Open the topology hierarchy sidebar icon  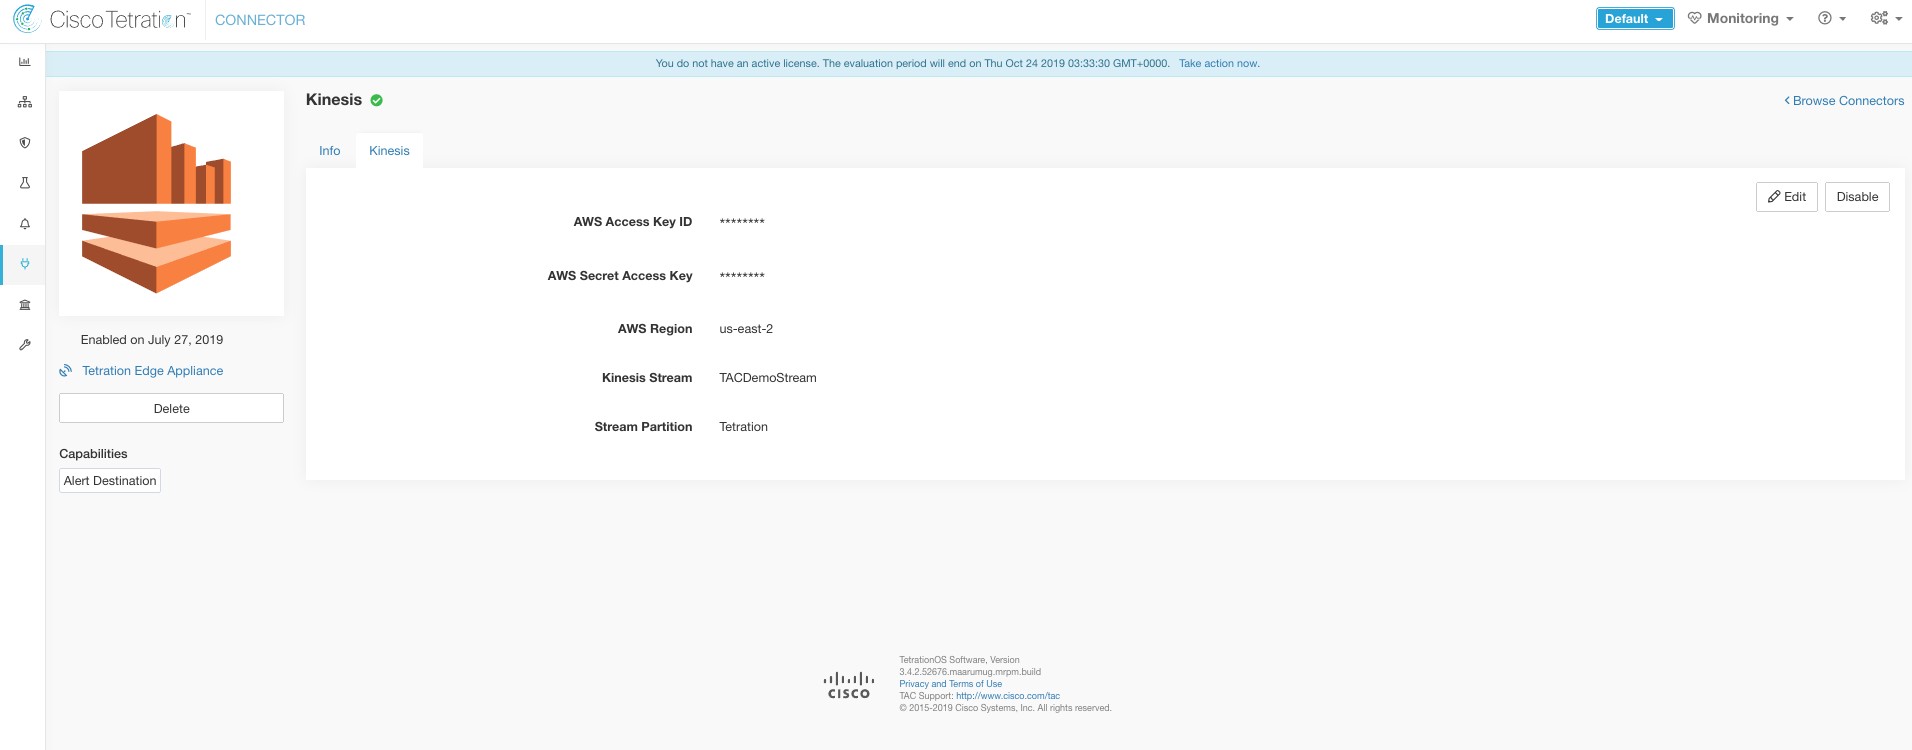(24, 102)
